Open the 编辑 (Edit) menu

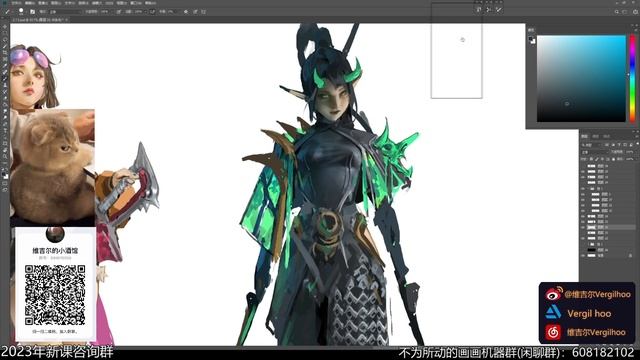[30, 3]
